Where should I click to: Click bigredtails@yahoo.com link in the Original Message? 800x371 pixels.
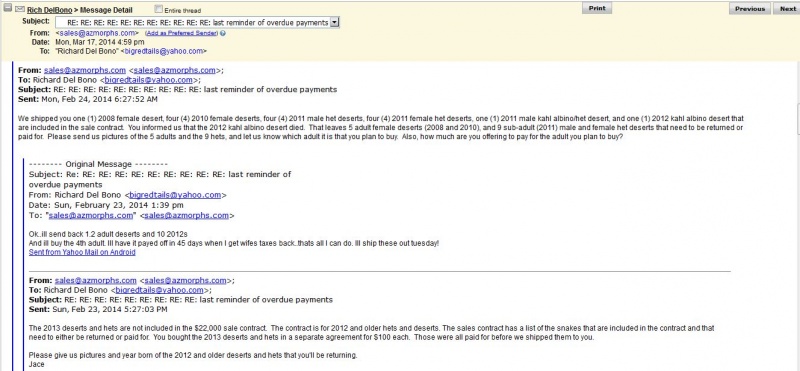(x=175, y=195)
